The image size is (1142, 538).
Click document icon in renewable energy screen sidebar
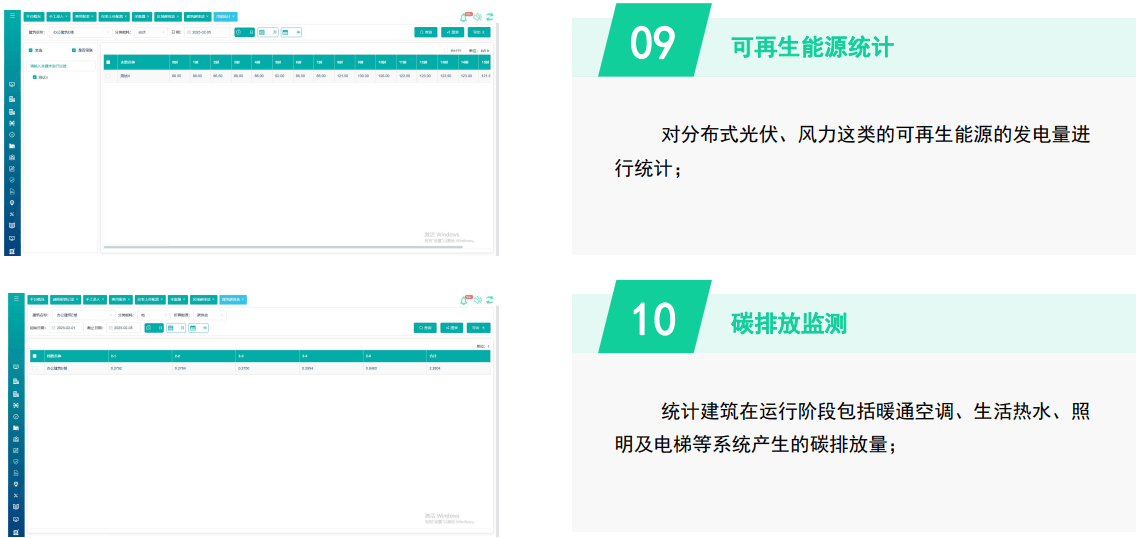(12, 191)
